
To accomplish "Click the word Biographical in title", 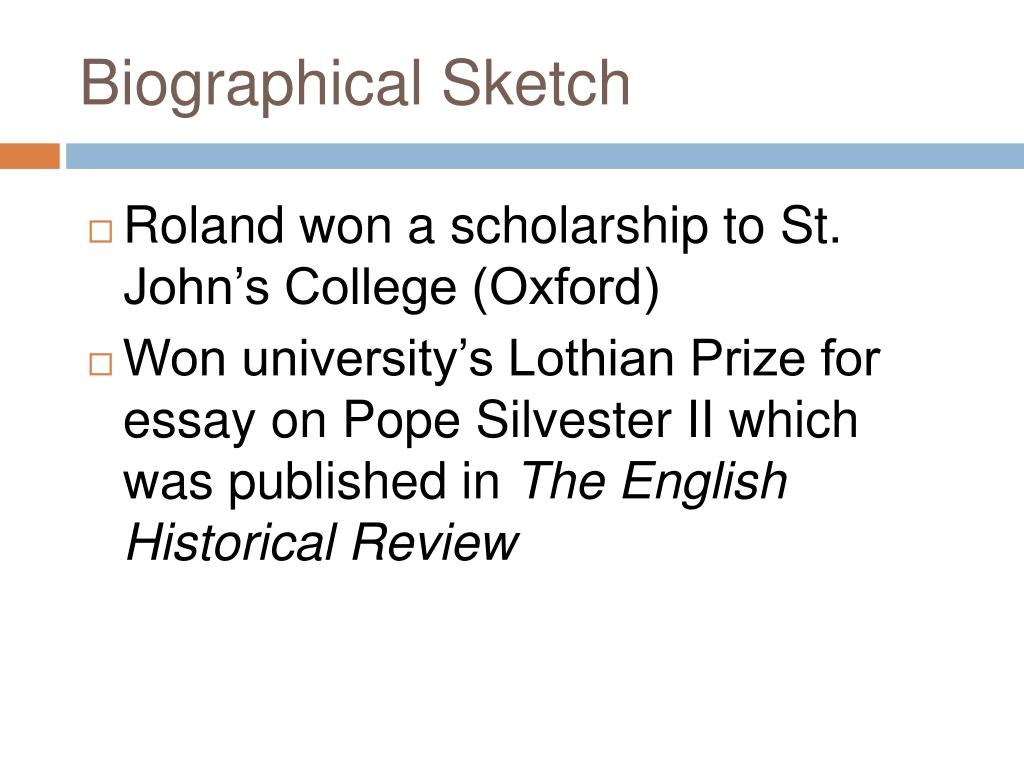I will point(251,84).
